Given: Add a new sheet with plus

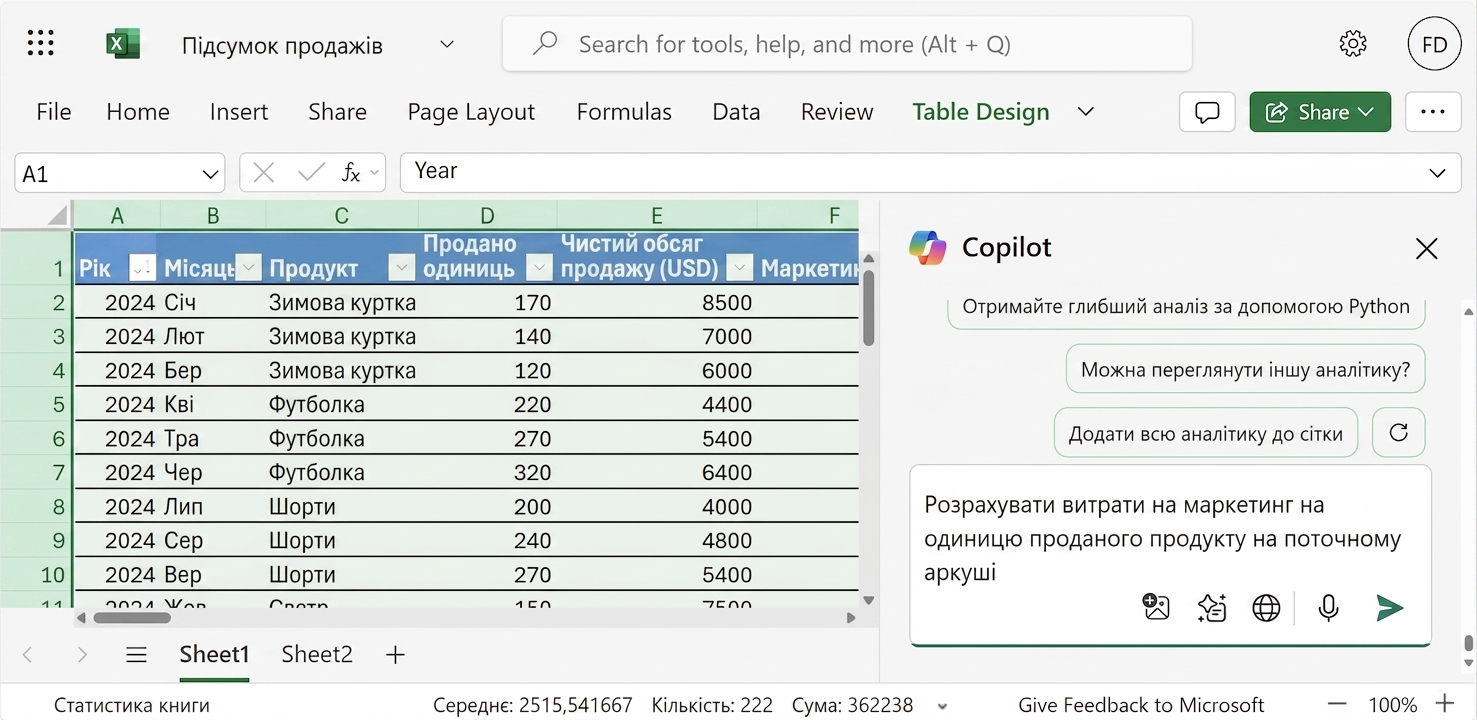Looking at the screenshot, I should coord(395,655).
